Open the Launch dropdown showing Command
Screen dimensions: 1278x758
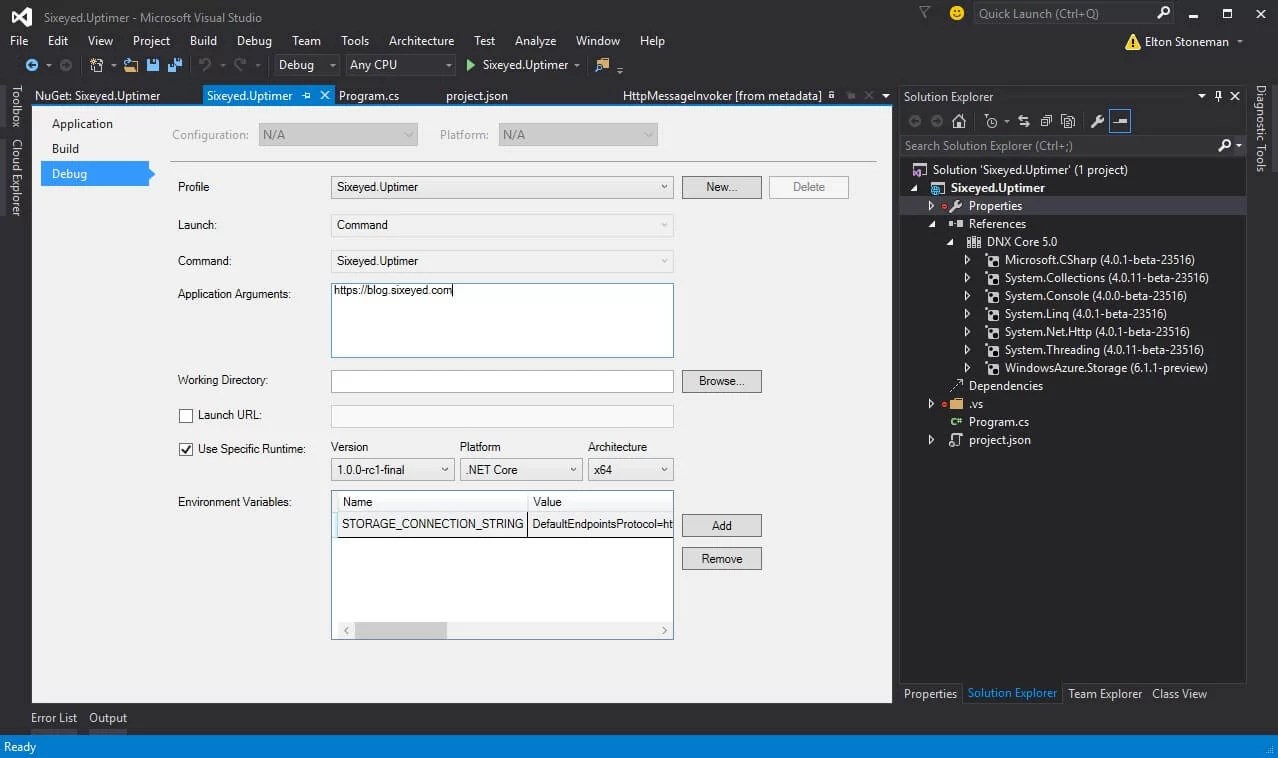(502, 225)
